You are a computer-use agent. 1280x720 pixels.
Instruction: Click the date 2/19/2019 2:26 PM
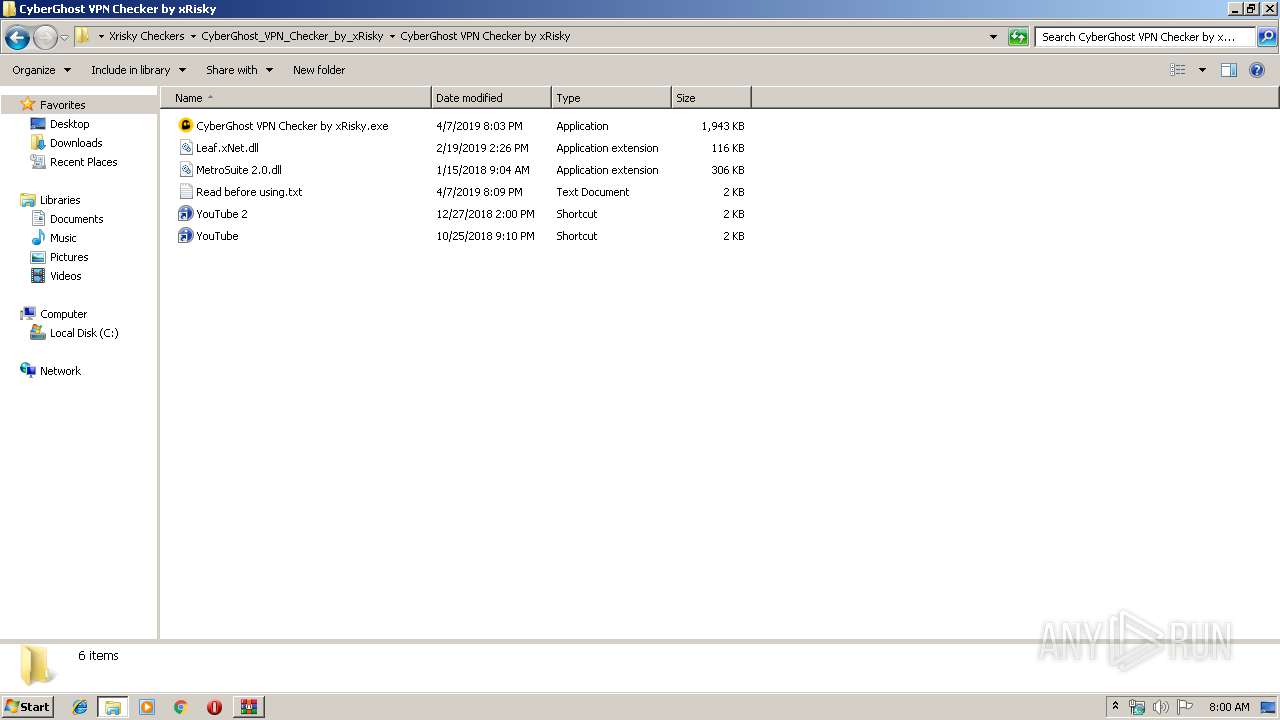coord(482,148)
